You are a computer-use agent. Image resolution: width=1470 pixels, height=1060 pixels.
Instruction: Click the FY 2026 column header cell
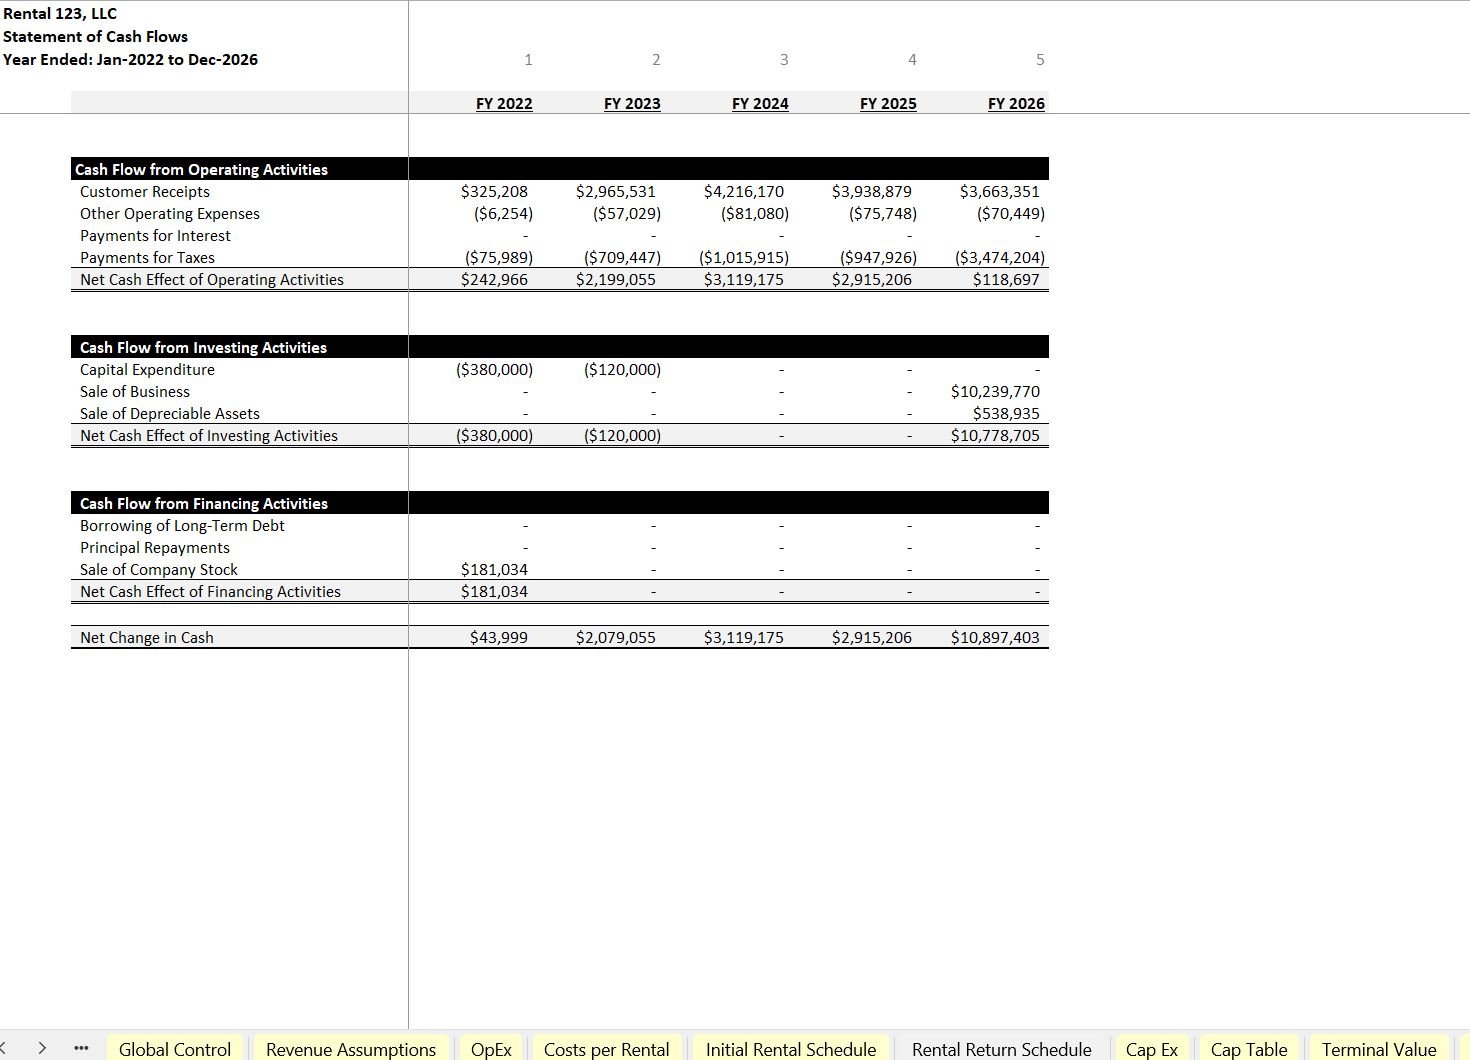(1016, 104)
